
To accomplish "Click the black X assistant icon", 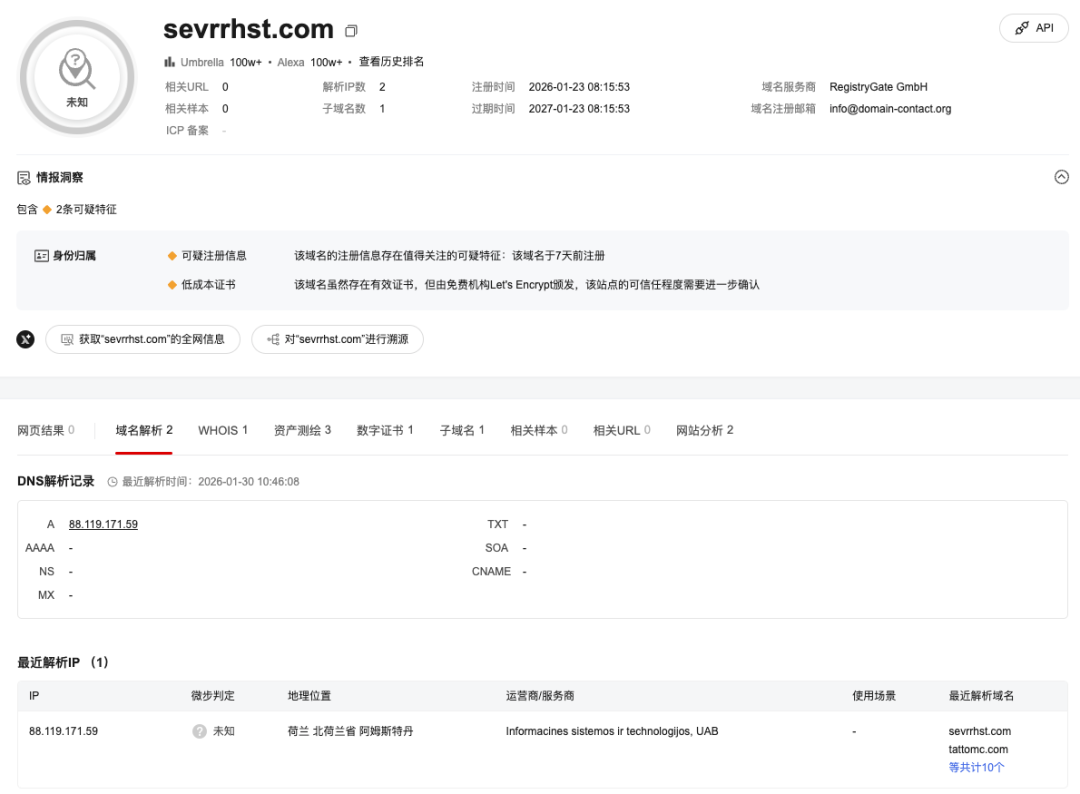I will tap(26, 339).
